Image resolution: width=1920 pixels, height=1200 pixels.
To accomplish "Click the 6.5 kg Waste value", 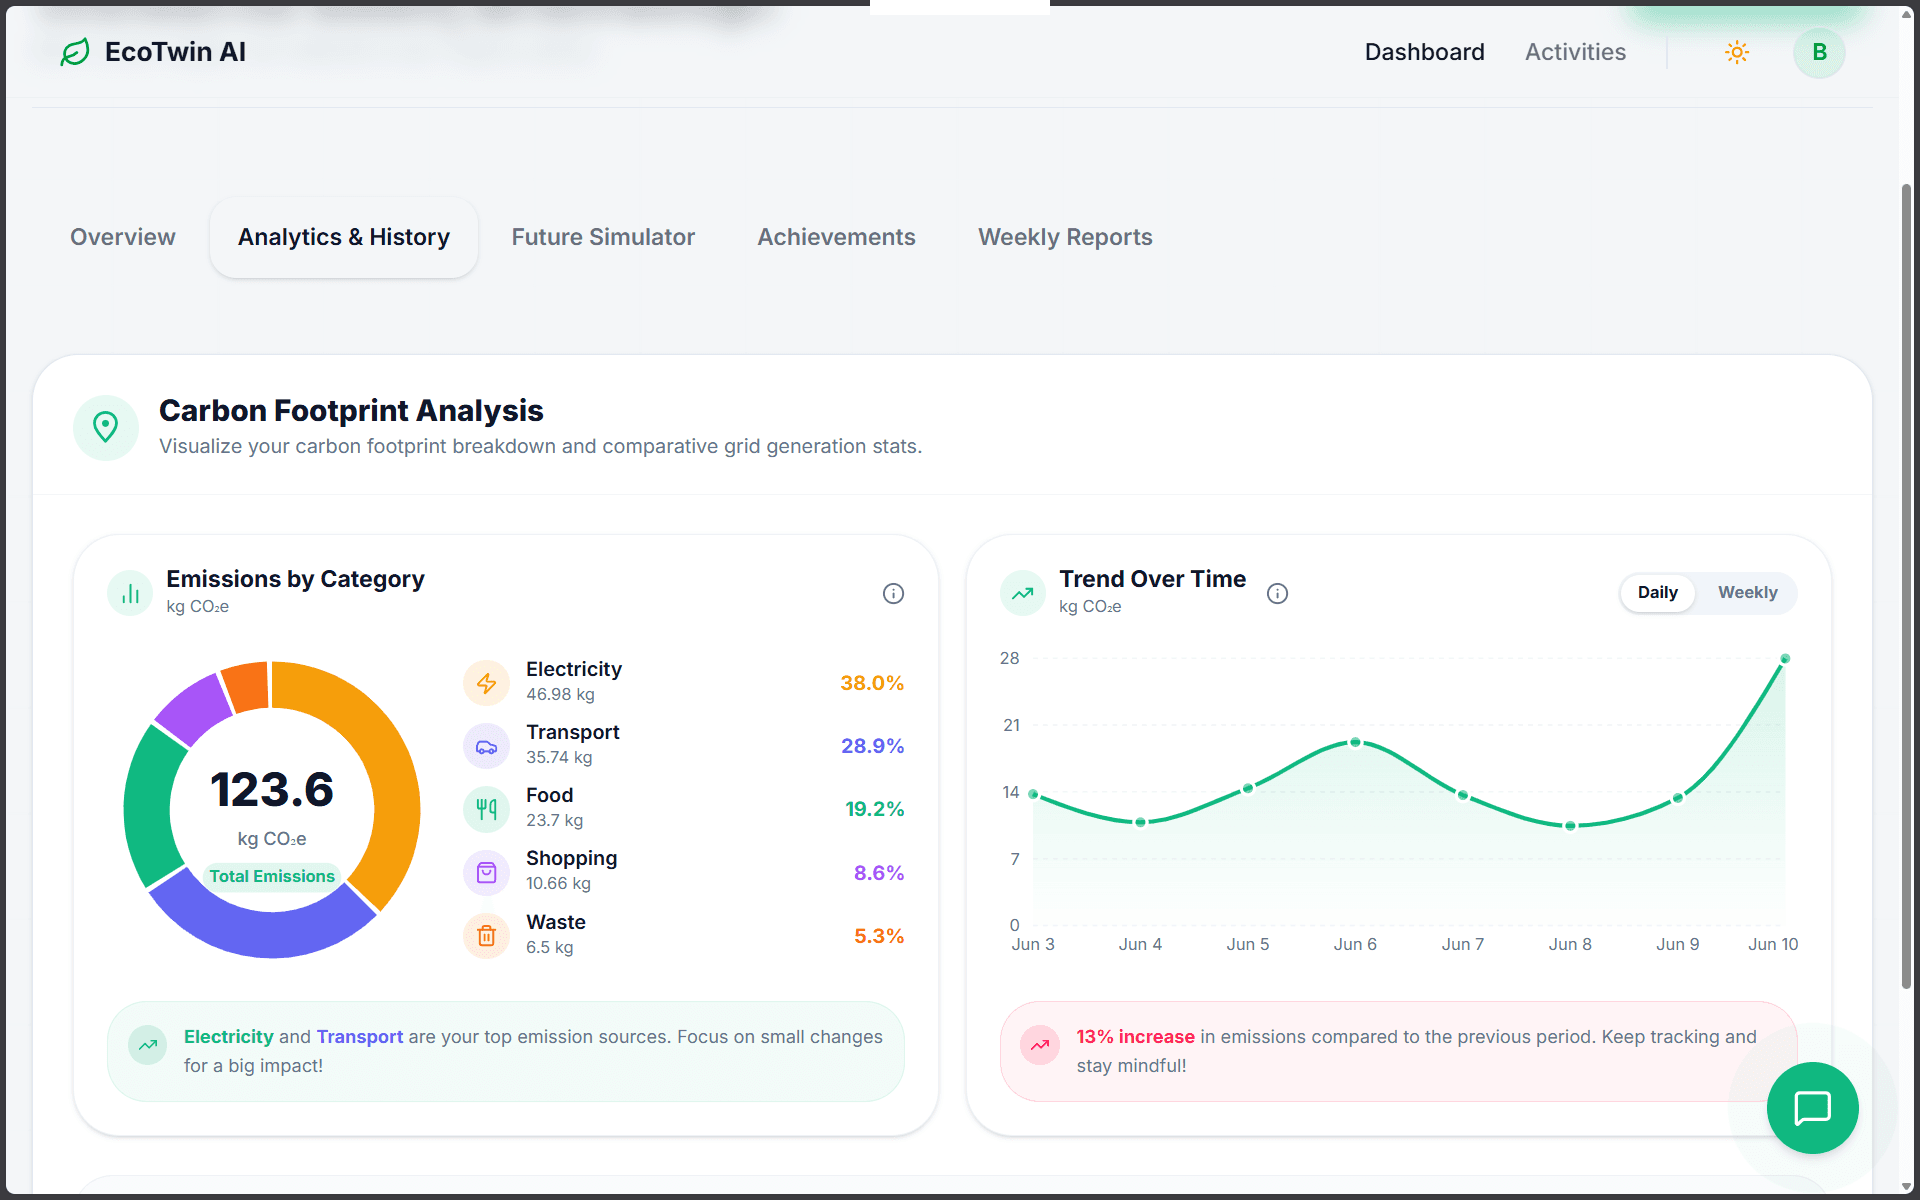I will 549,948.
